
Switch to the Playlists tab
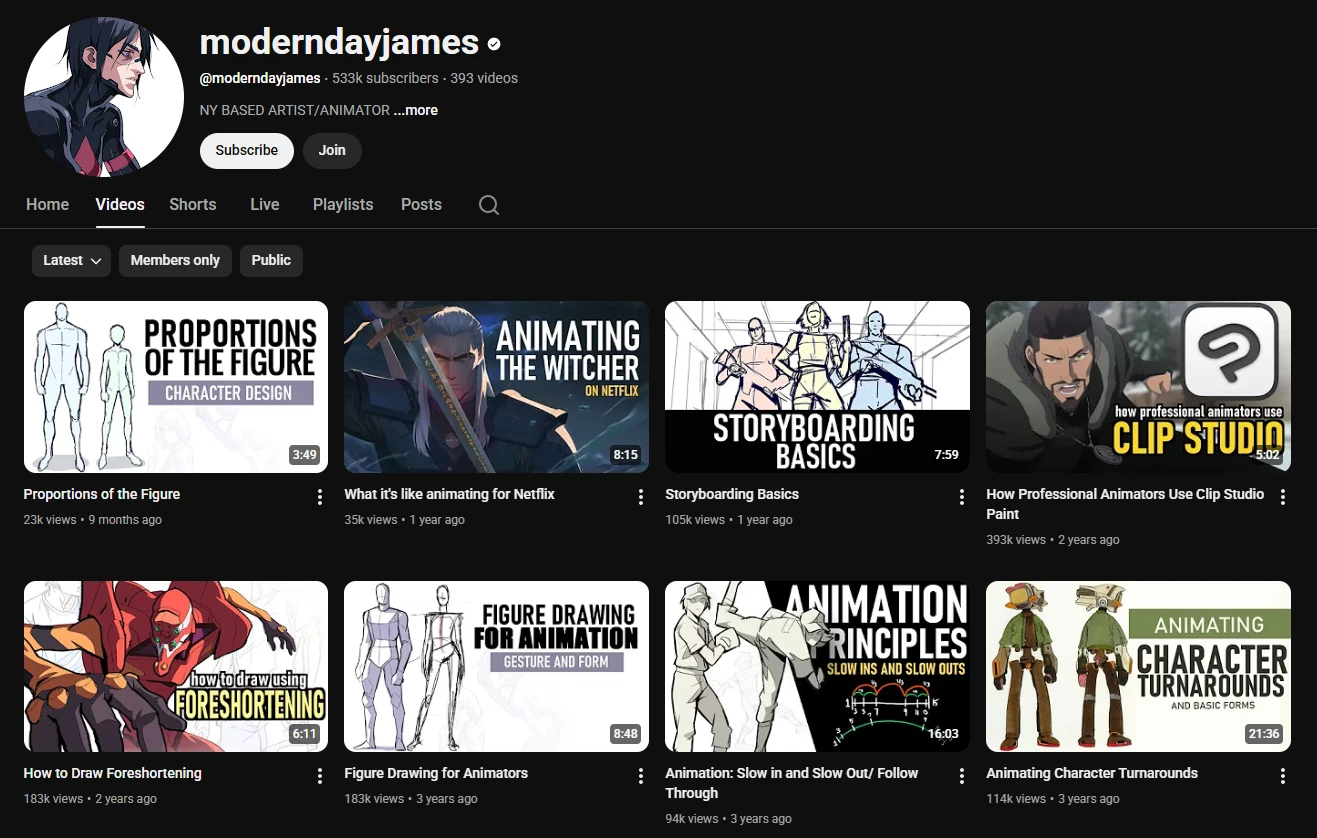click(x=343, y=204)
